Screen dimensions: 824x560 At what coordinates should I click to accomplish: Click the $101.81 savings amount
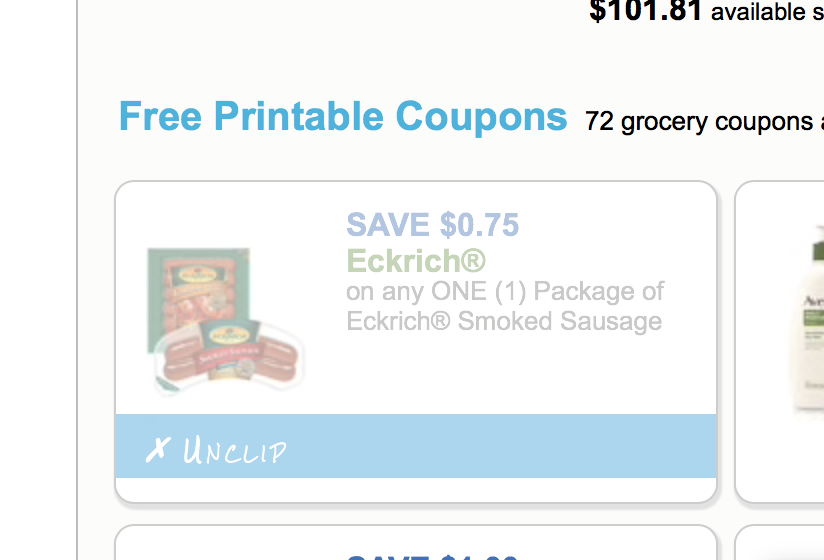click(x=646, y=12)
